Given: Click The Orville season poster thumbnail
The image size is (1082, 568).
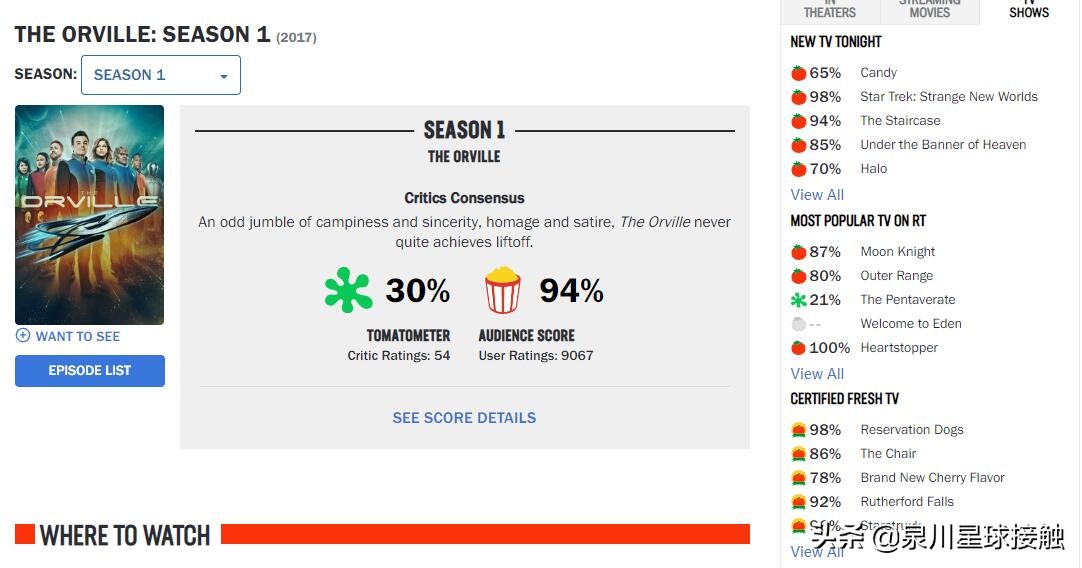Looking at the screenshot, I should (x=89, y=215).
